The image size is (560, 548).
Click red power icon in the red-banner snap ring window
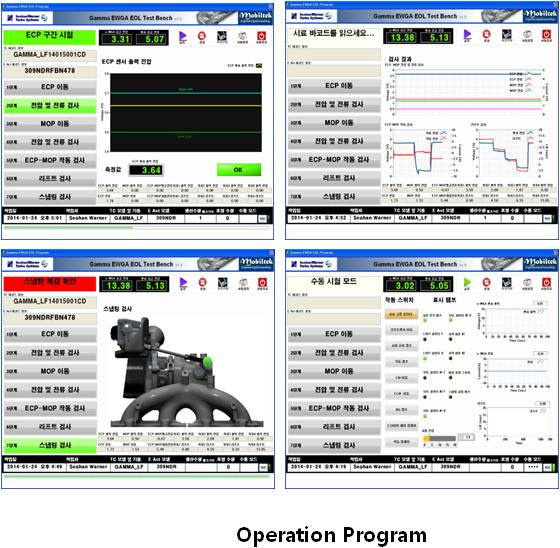click(262, 283)
